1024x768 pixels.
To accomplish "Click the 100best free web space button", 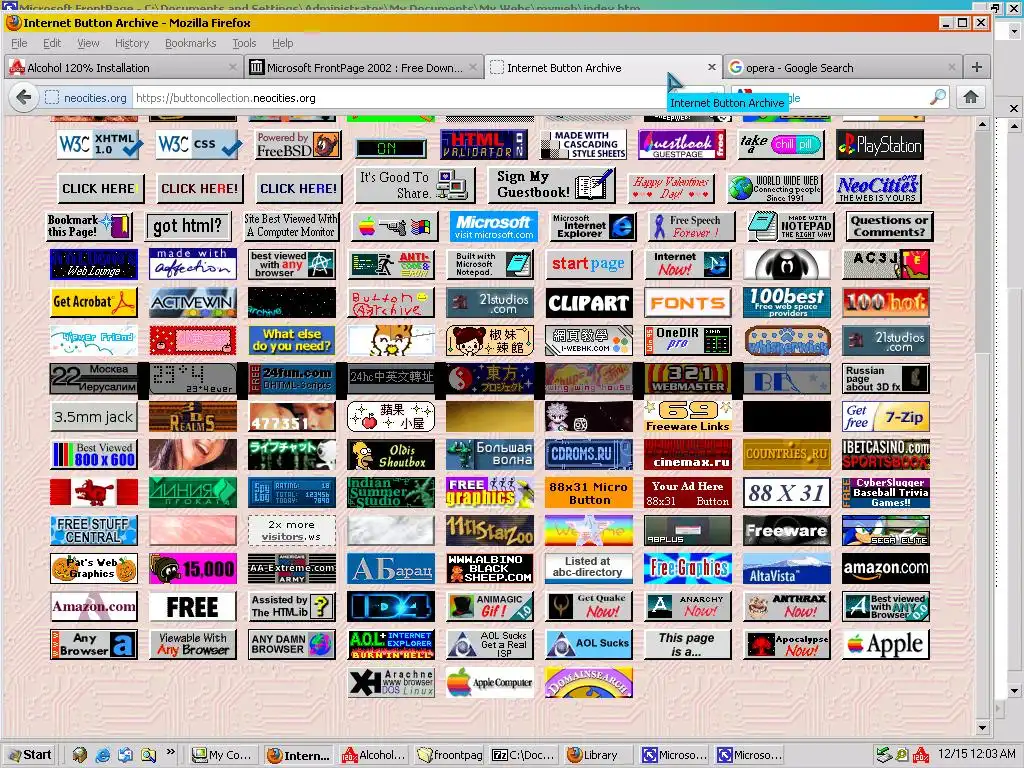I will click(787, 302).
